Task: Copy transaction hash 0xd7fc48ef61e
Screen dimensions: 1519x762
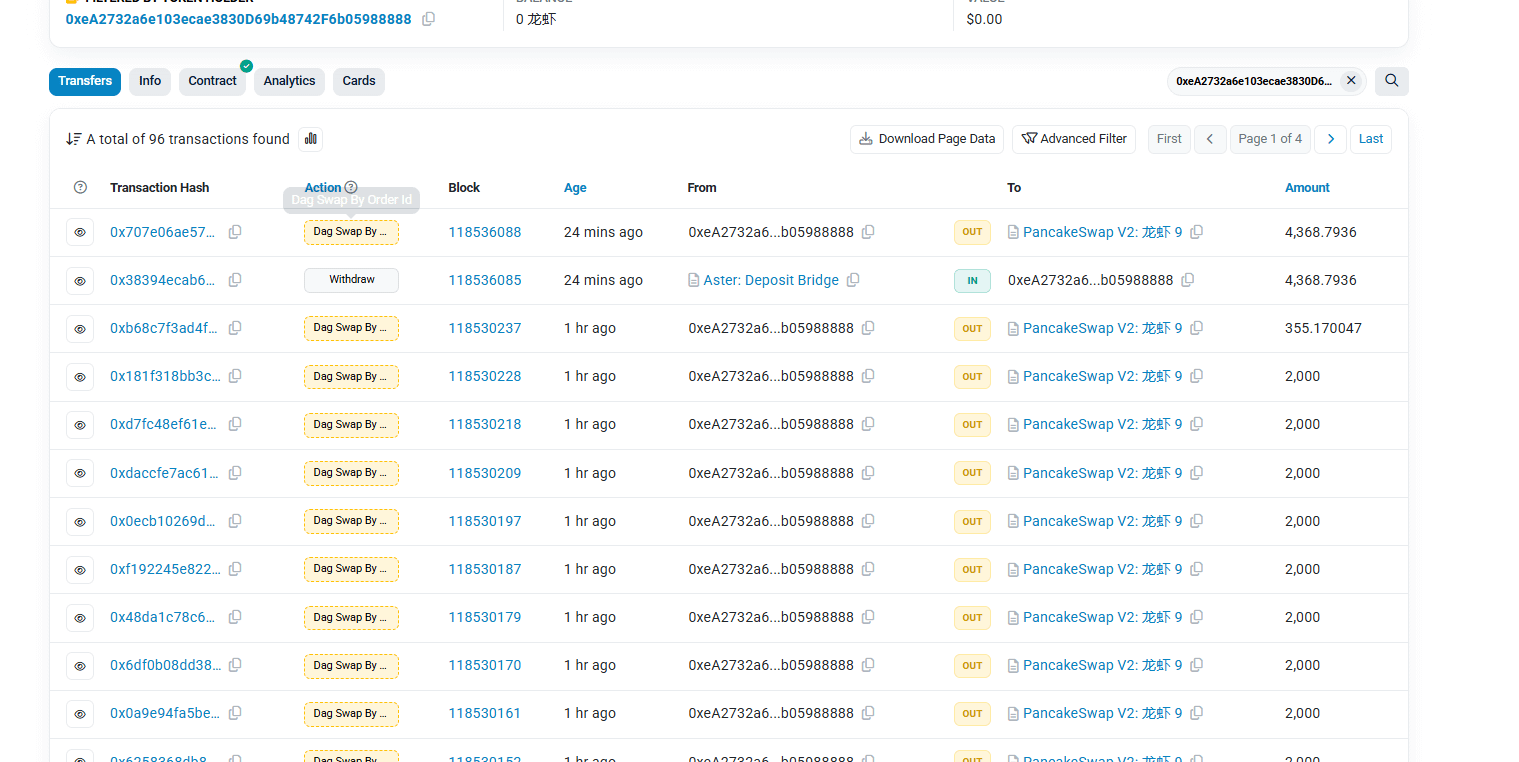Action: tap(235, 424)
